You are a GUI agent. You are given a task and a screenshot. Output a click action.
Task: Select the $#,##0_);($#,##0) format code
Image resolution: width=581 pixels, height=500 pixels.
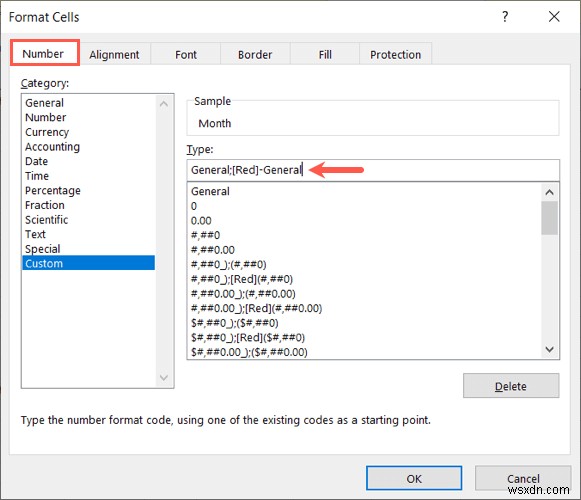click(x=364, y=323)
